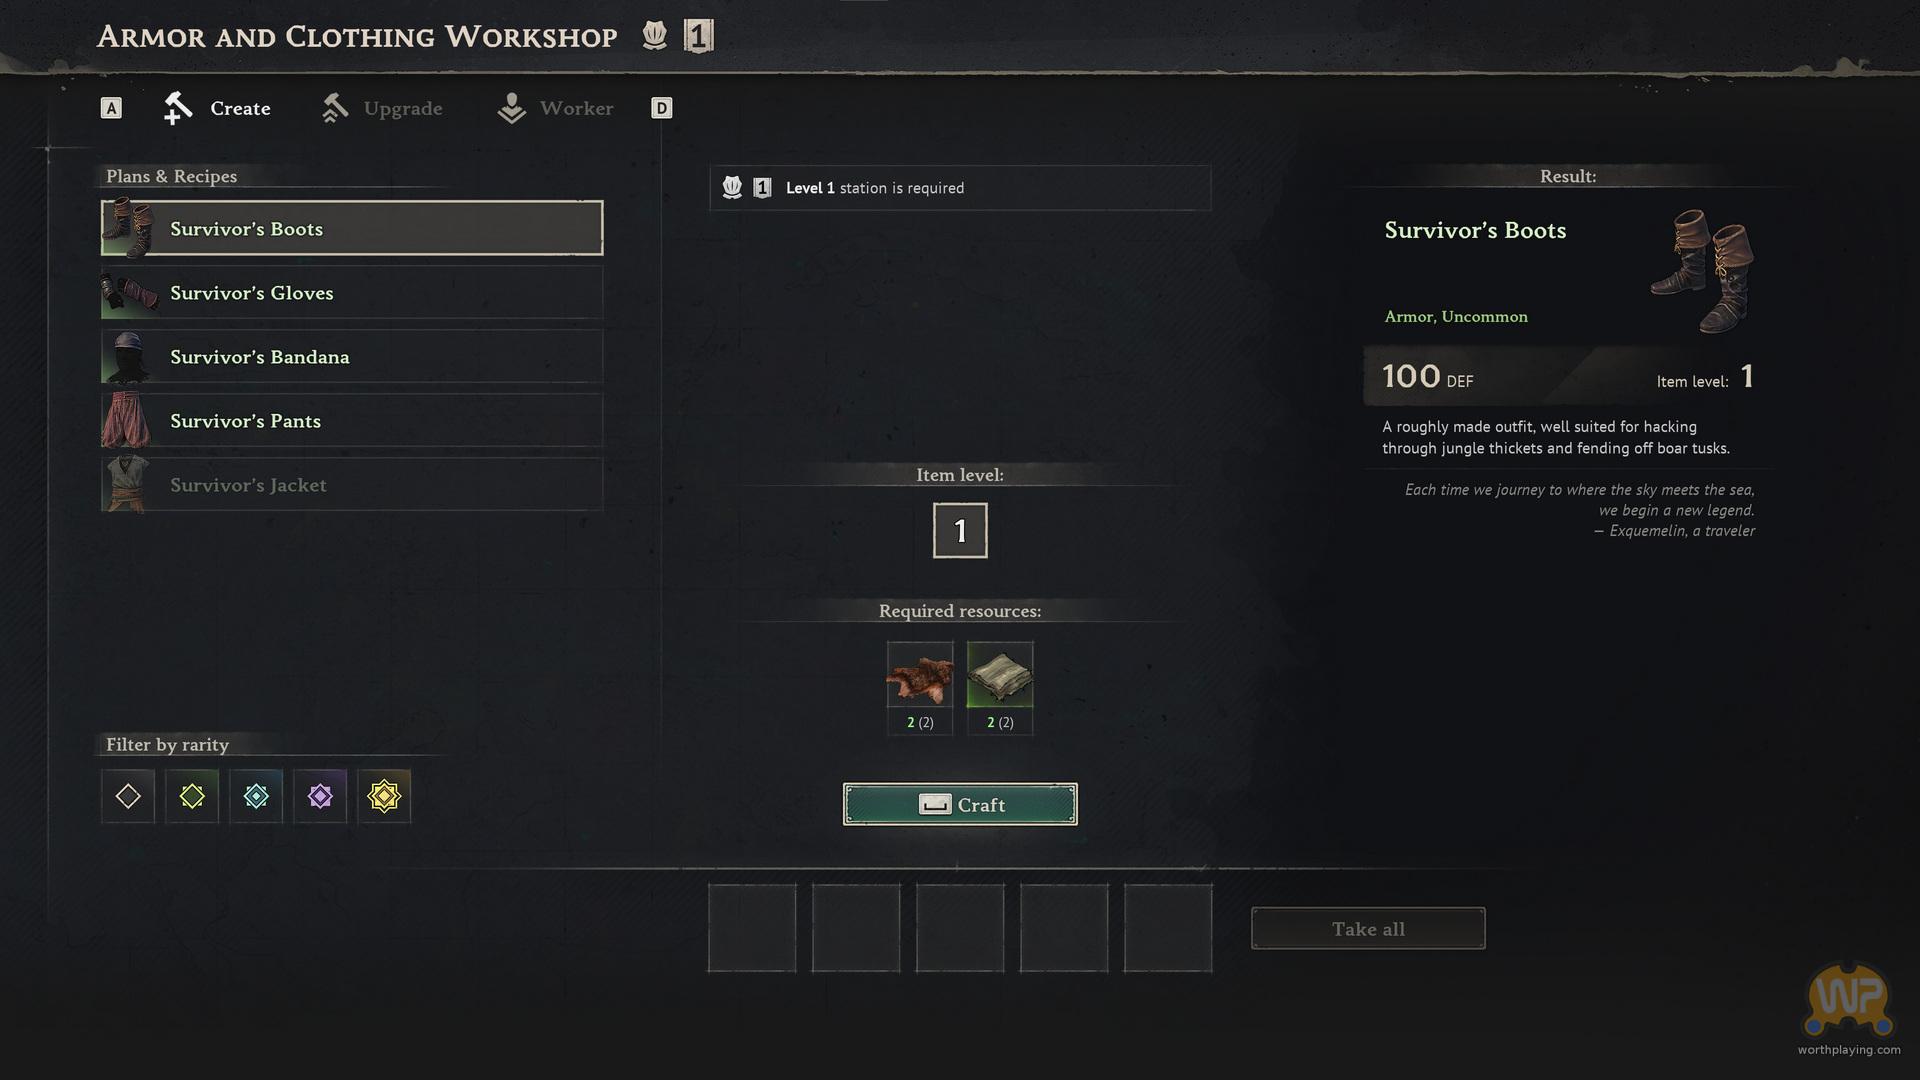
Task: Click the A key previous tab icon
Action: (x=111, y=108)
